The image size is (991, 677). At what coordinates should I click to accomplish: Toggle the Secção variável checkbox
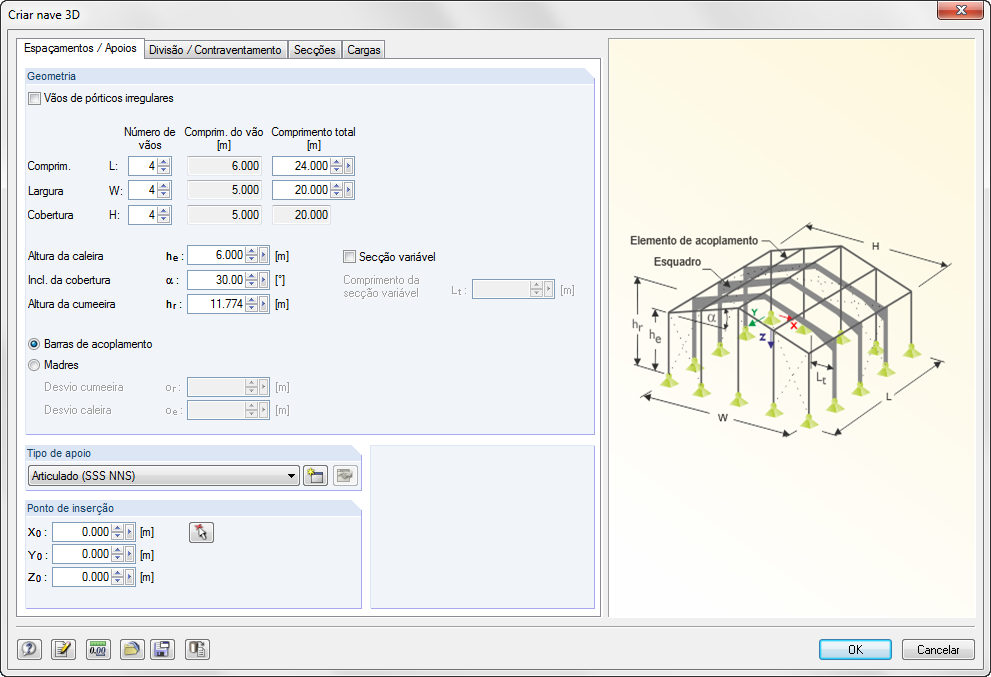349,257
